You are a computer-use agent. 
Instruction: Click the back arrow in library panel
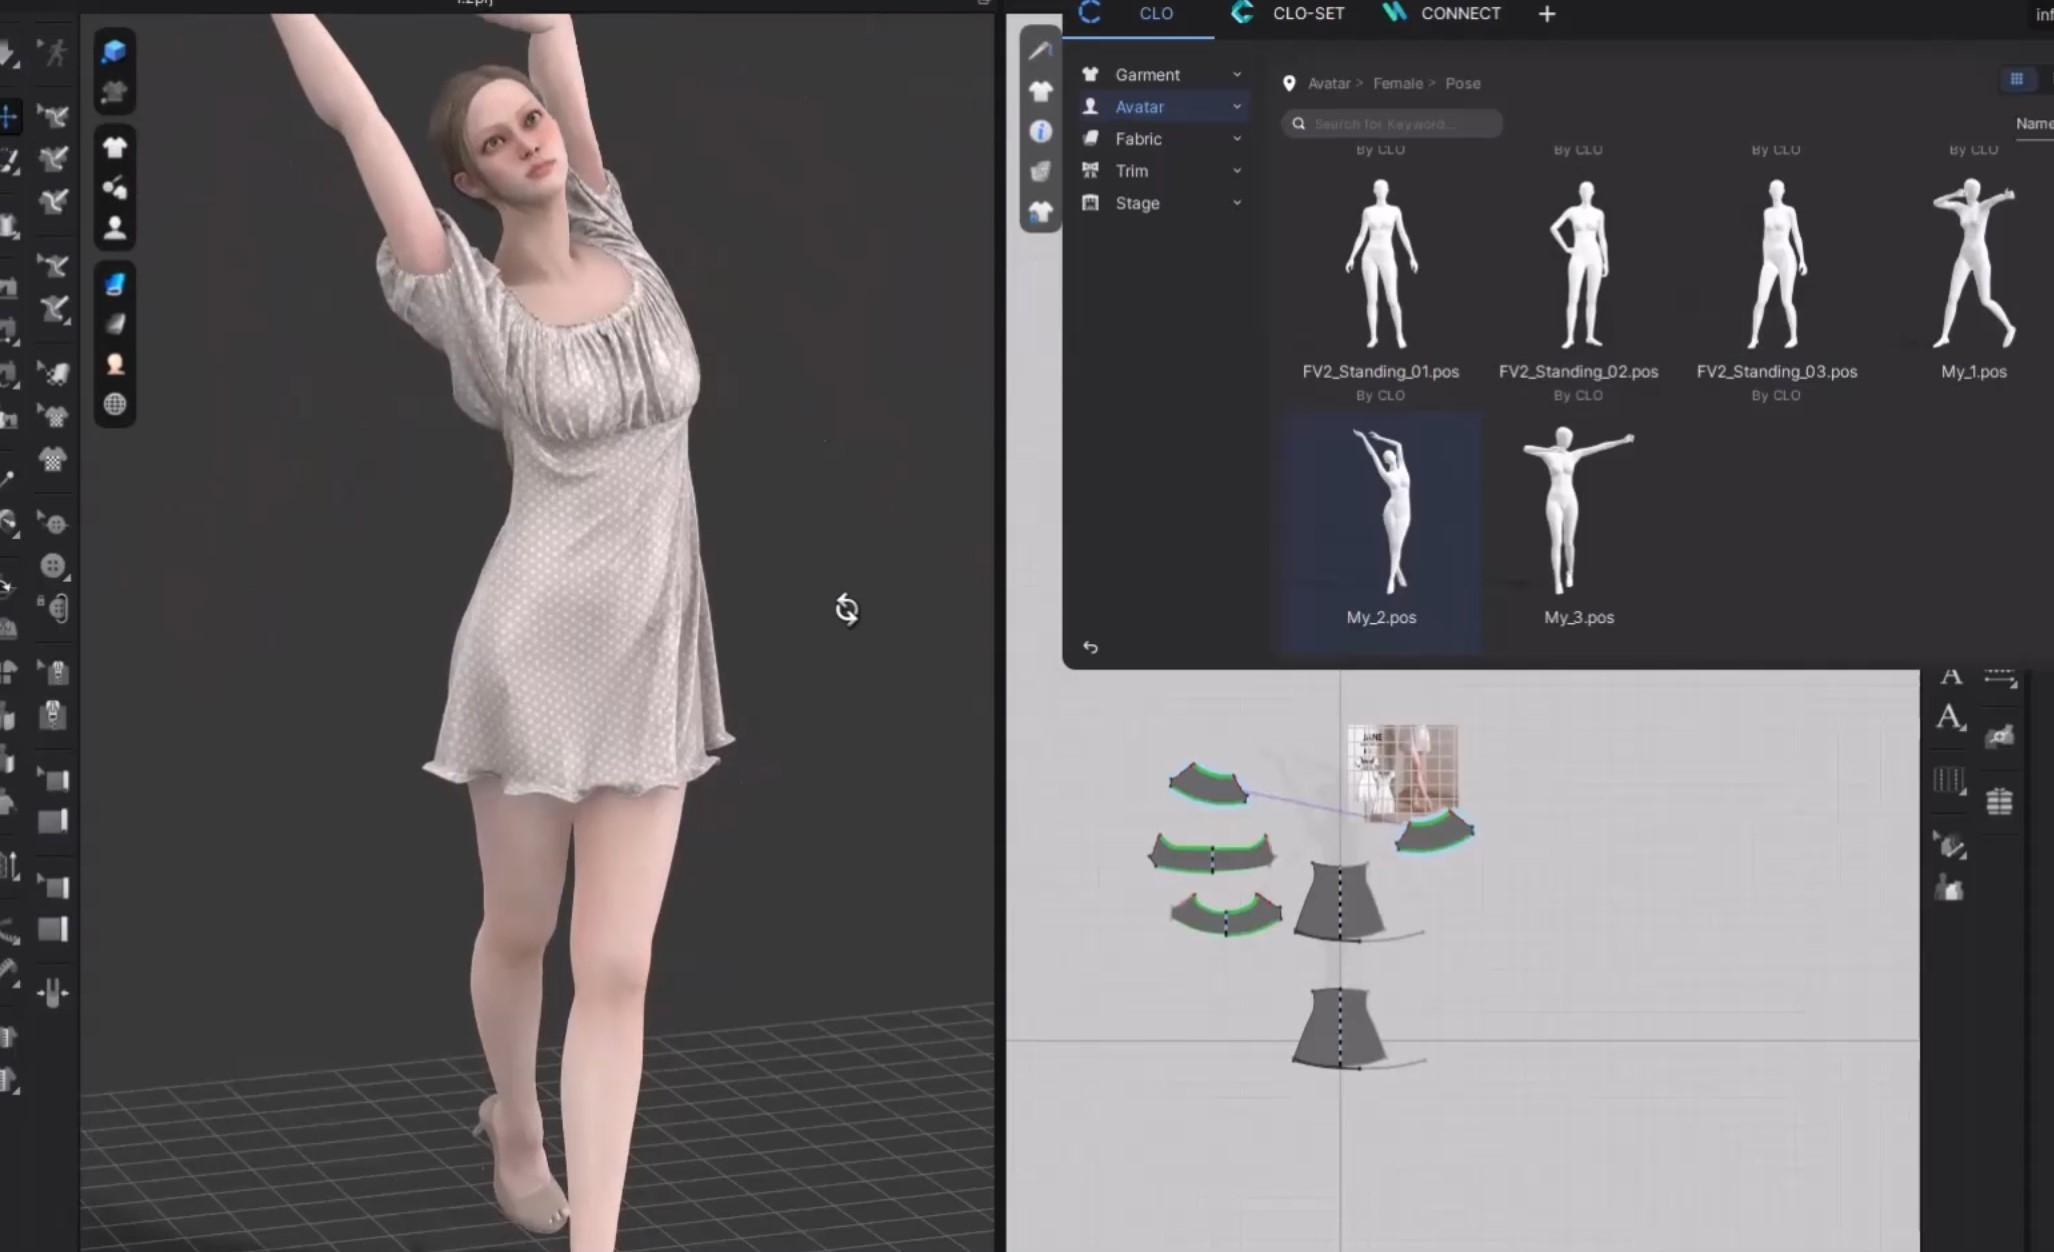tap(1090, 648)
